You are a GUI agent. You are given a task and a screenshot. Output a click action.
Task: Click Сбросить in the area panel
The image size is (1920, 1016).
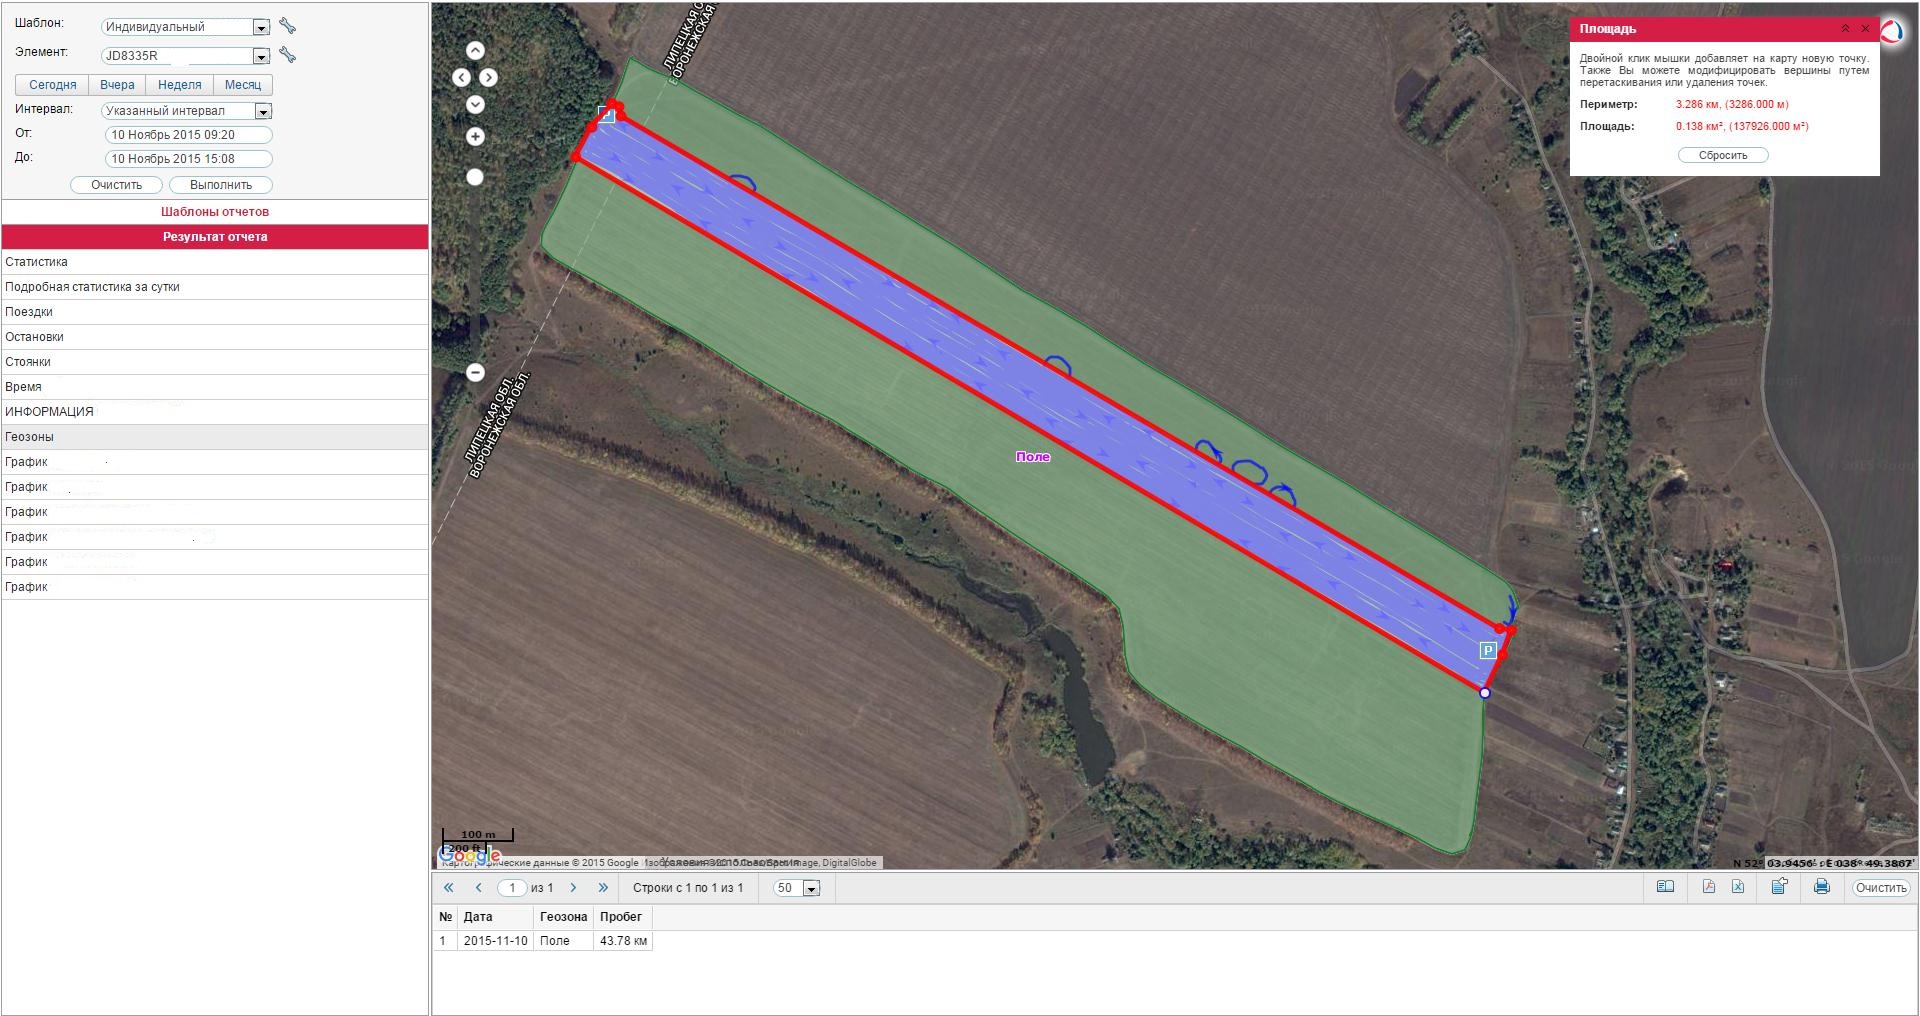(x=1722, y=155)
